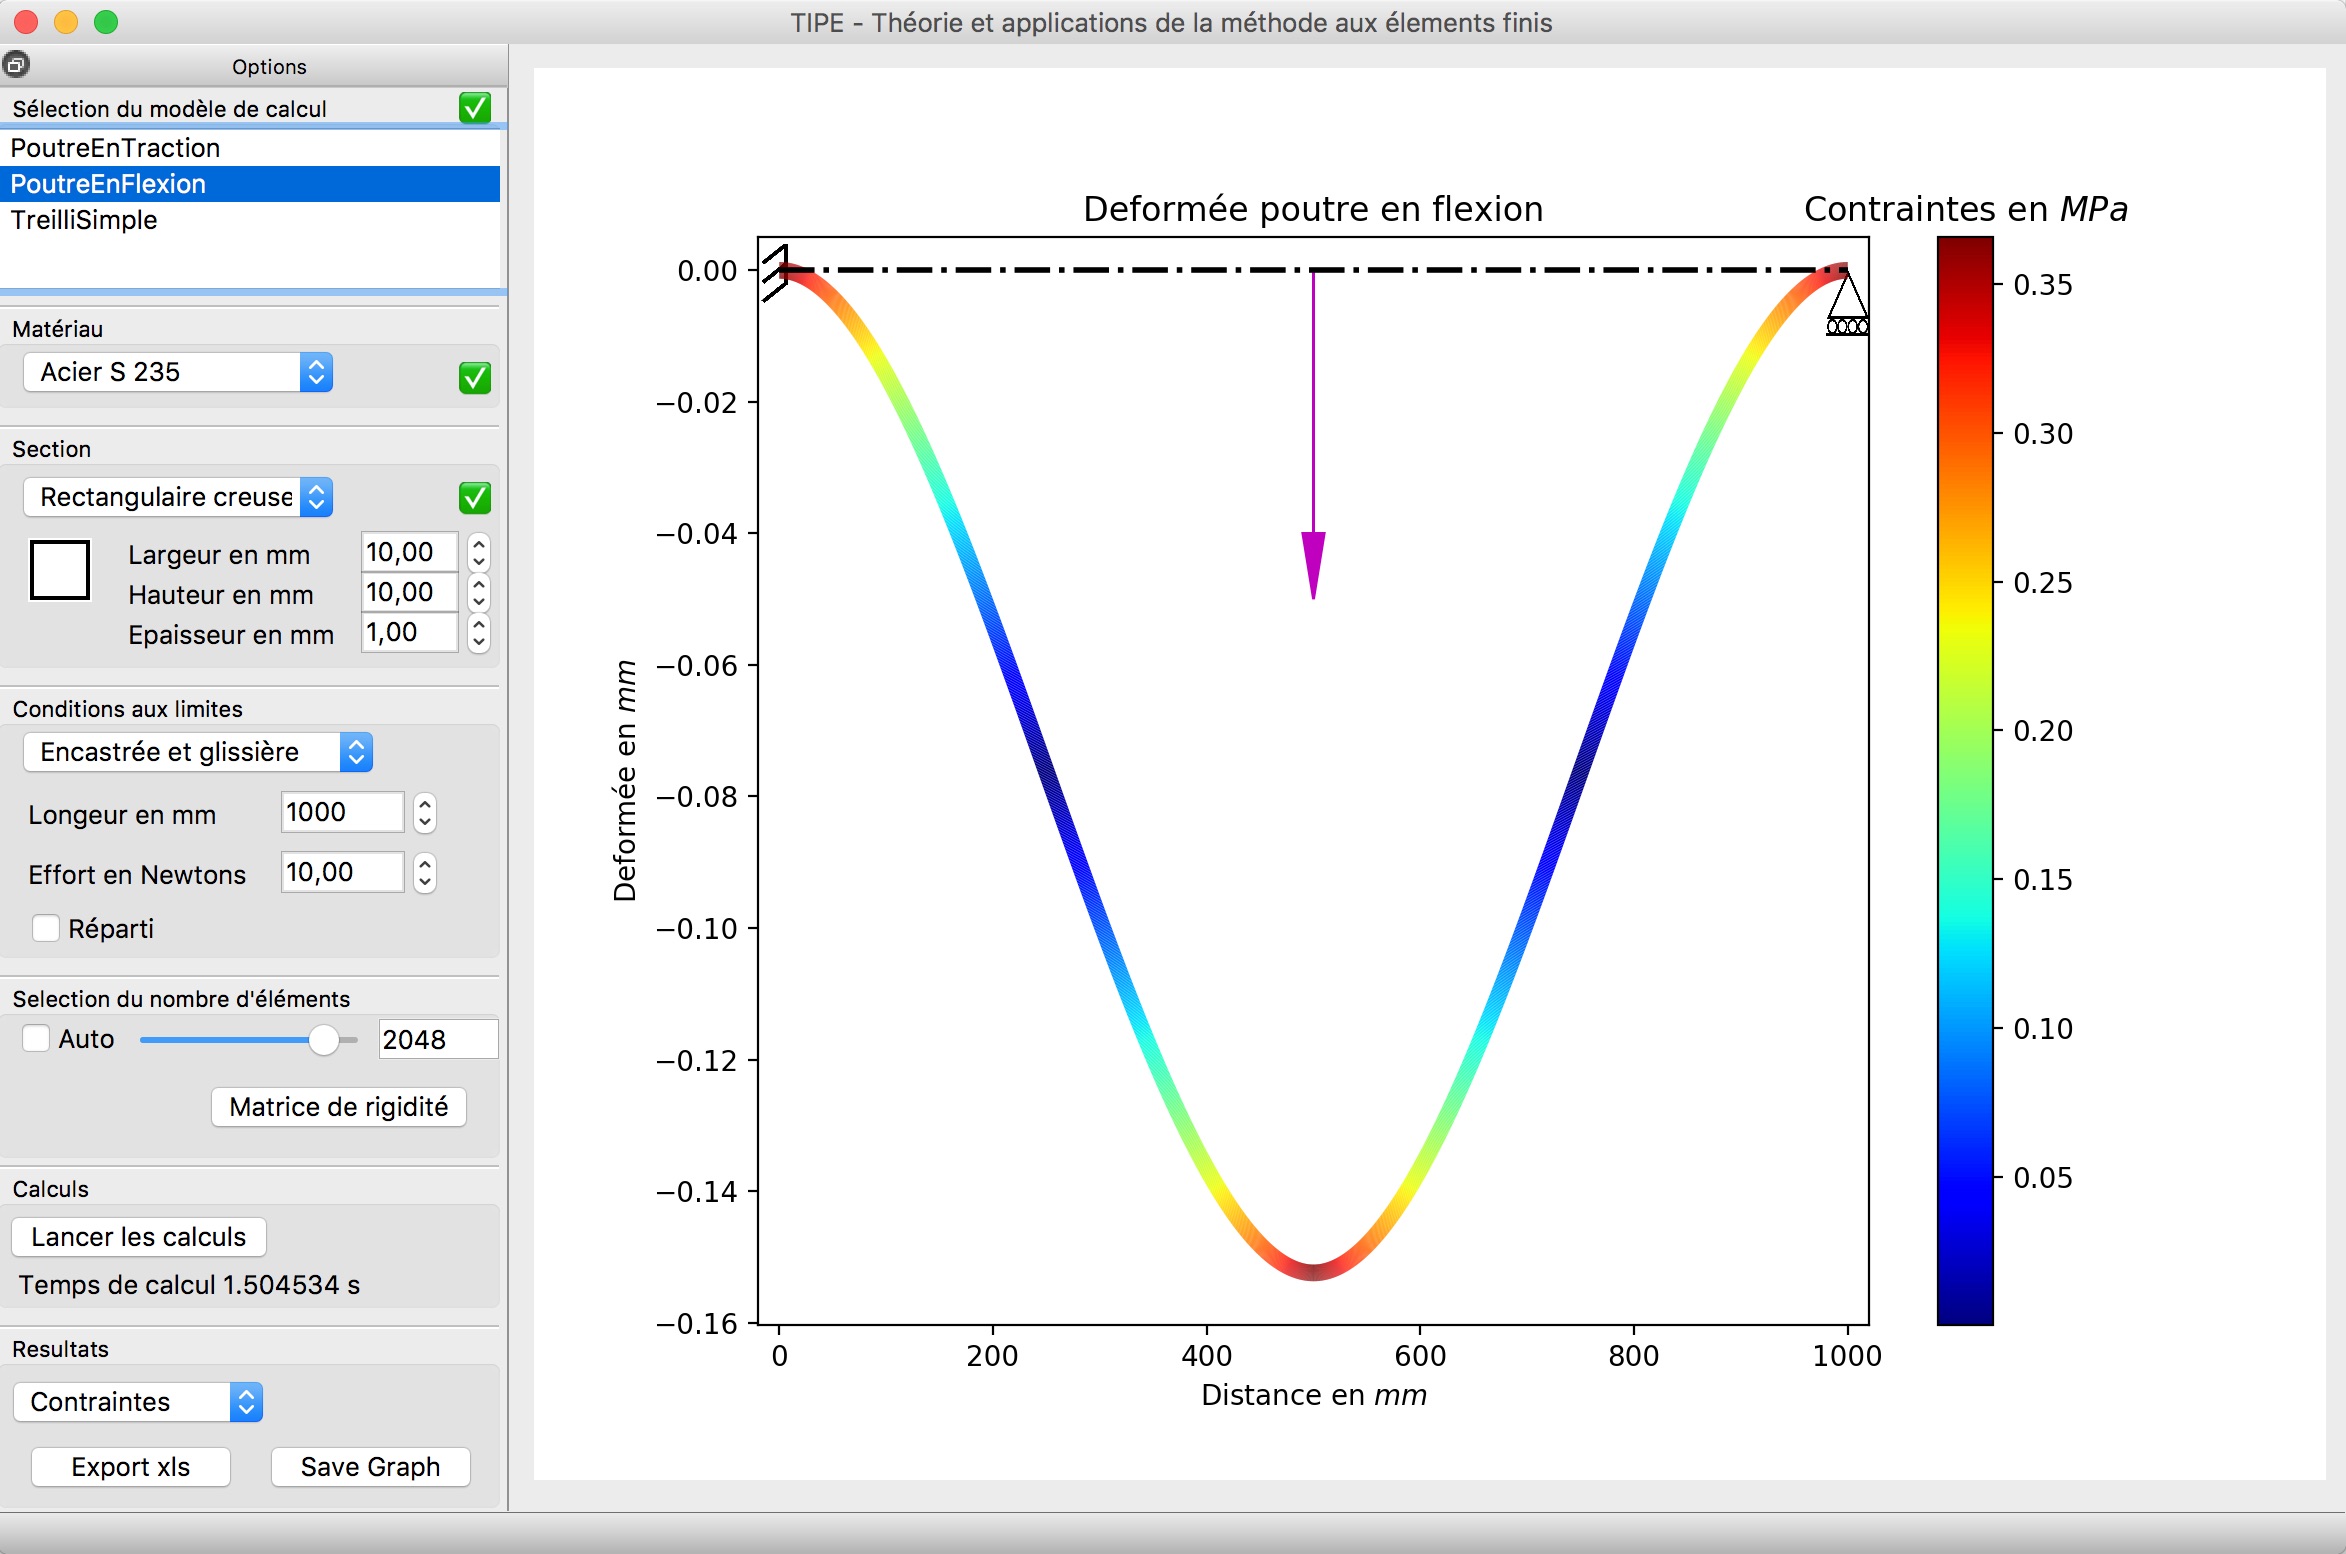Click the Matrice de rigidité button

click(x=338, y=1106)
